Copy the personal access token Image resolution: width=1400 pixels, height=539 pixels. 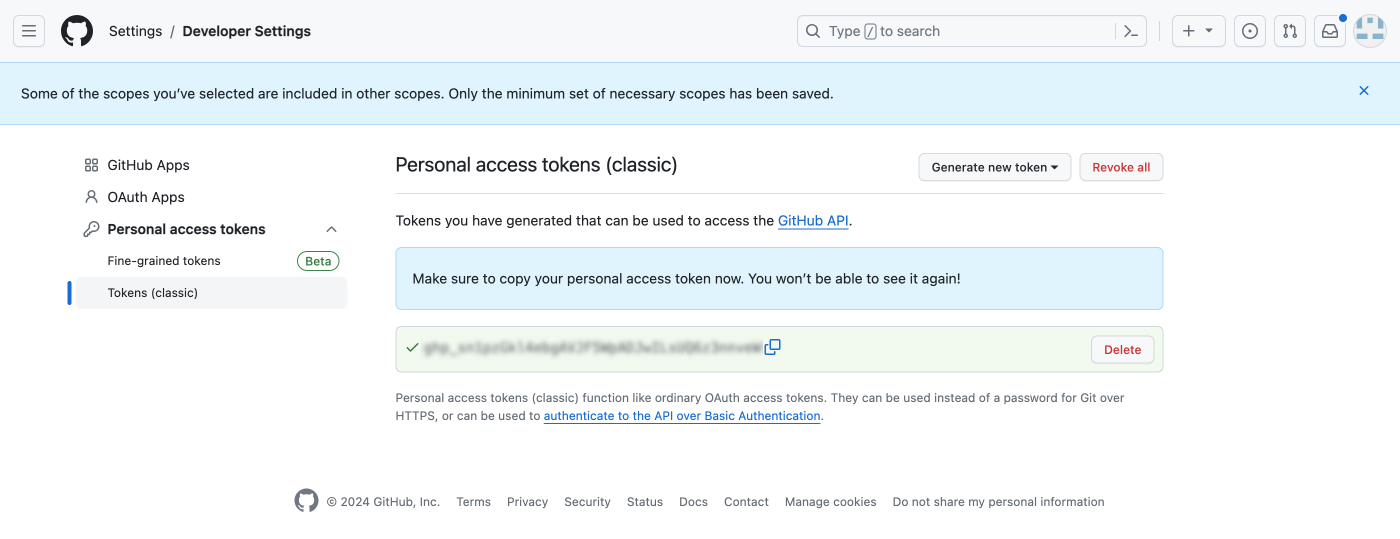click(773, 348)
